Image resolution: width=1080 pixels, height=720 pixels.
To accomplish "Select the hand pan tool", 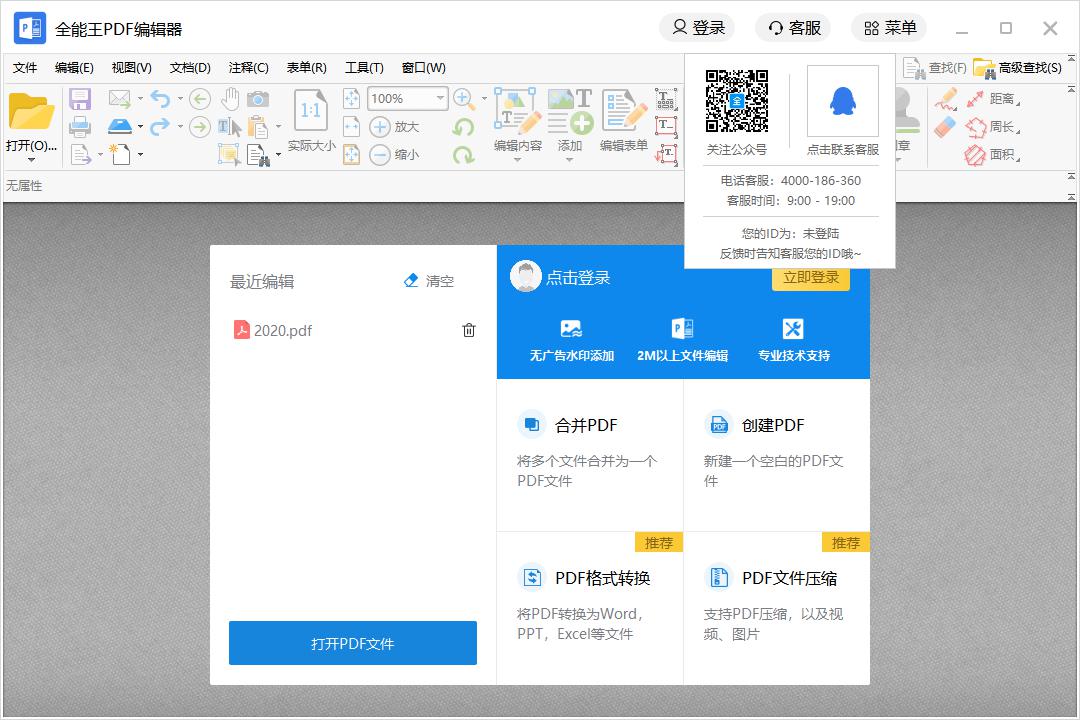I will point(230,98).
